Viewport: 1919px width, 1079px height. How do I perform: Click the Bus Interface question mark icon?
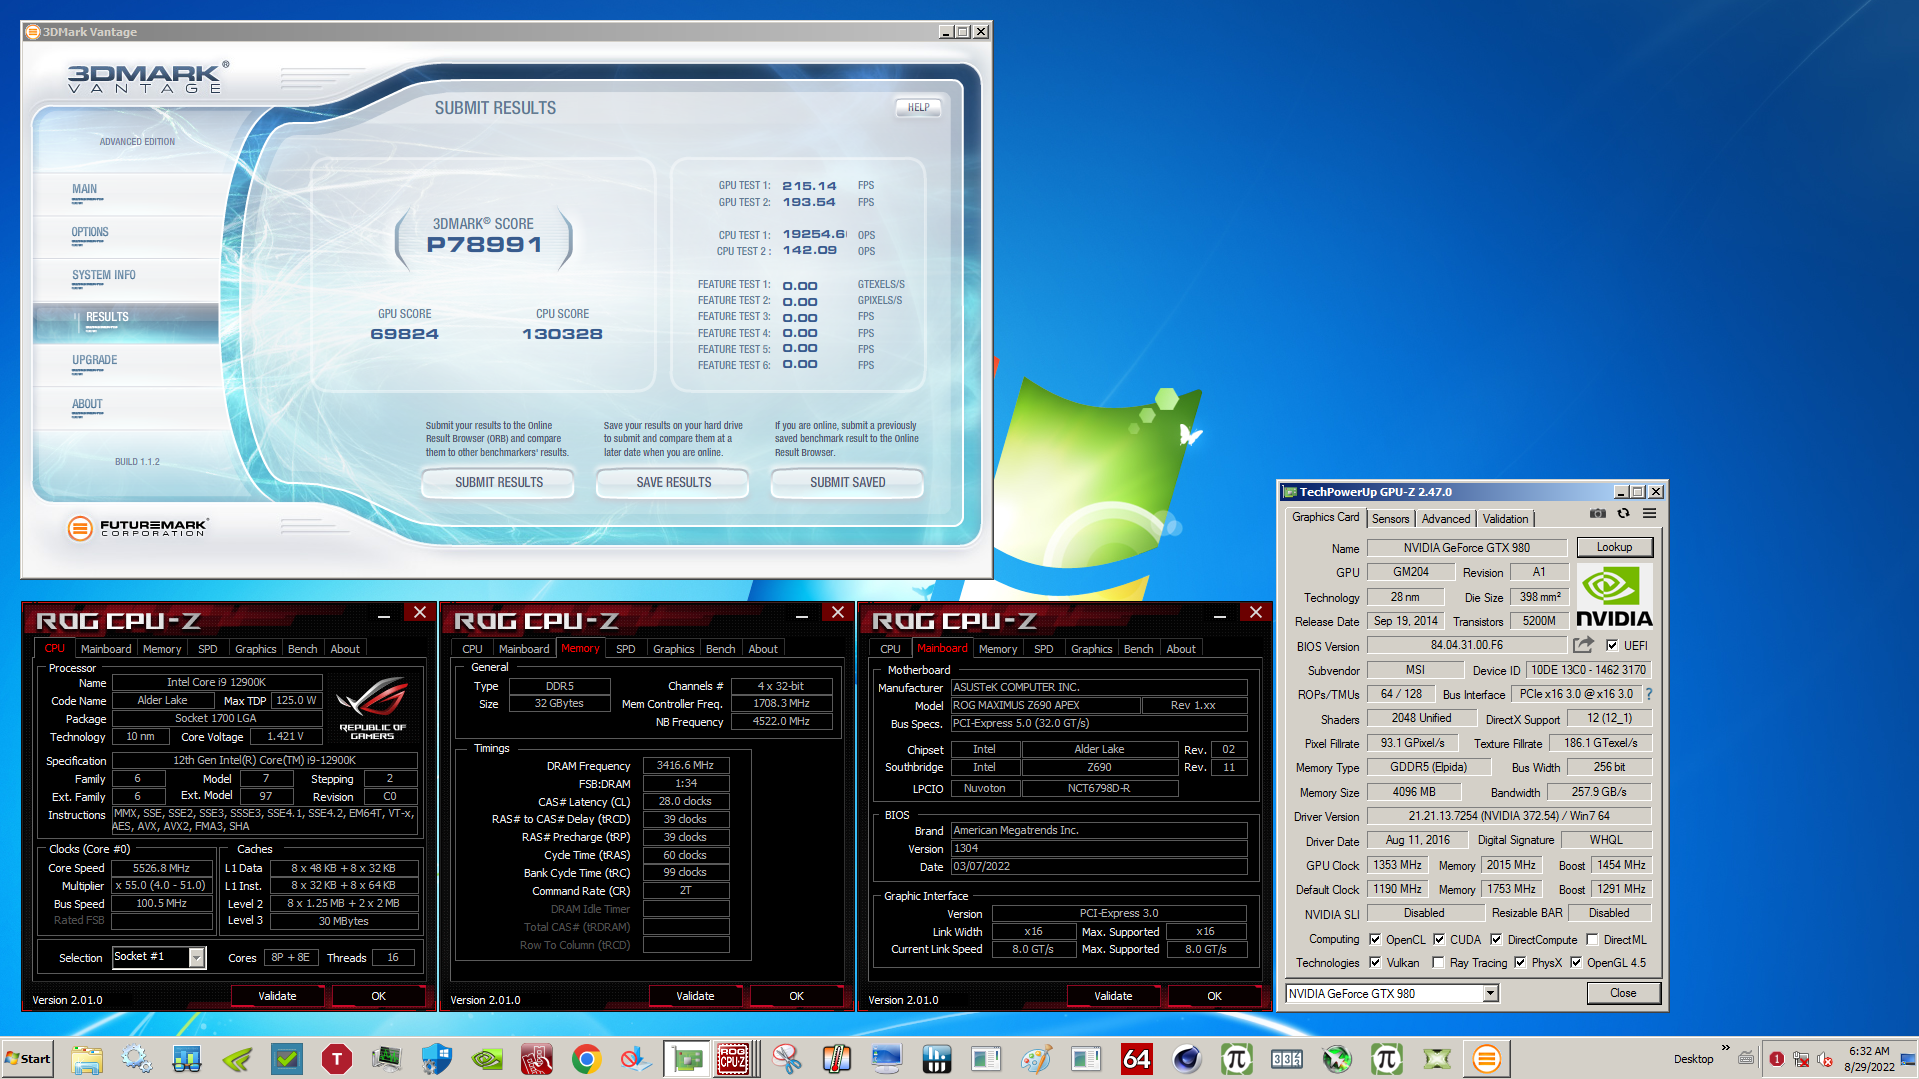[1649, 694]
